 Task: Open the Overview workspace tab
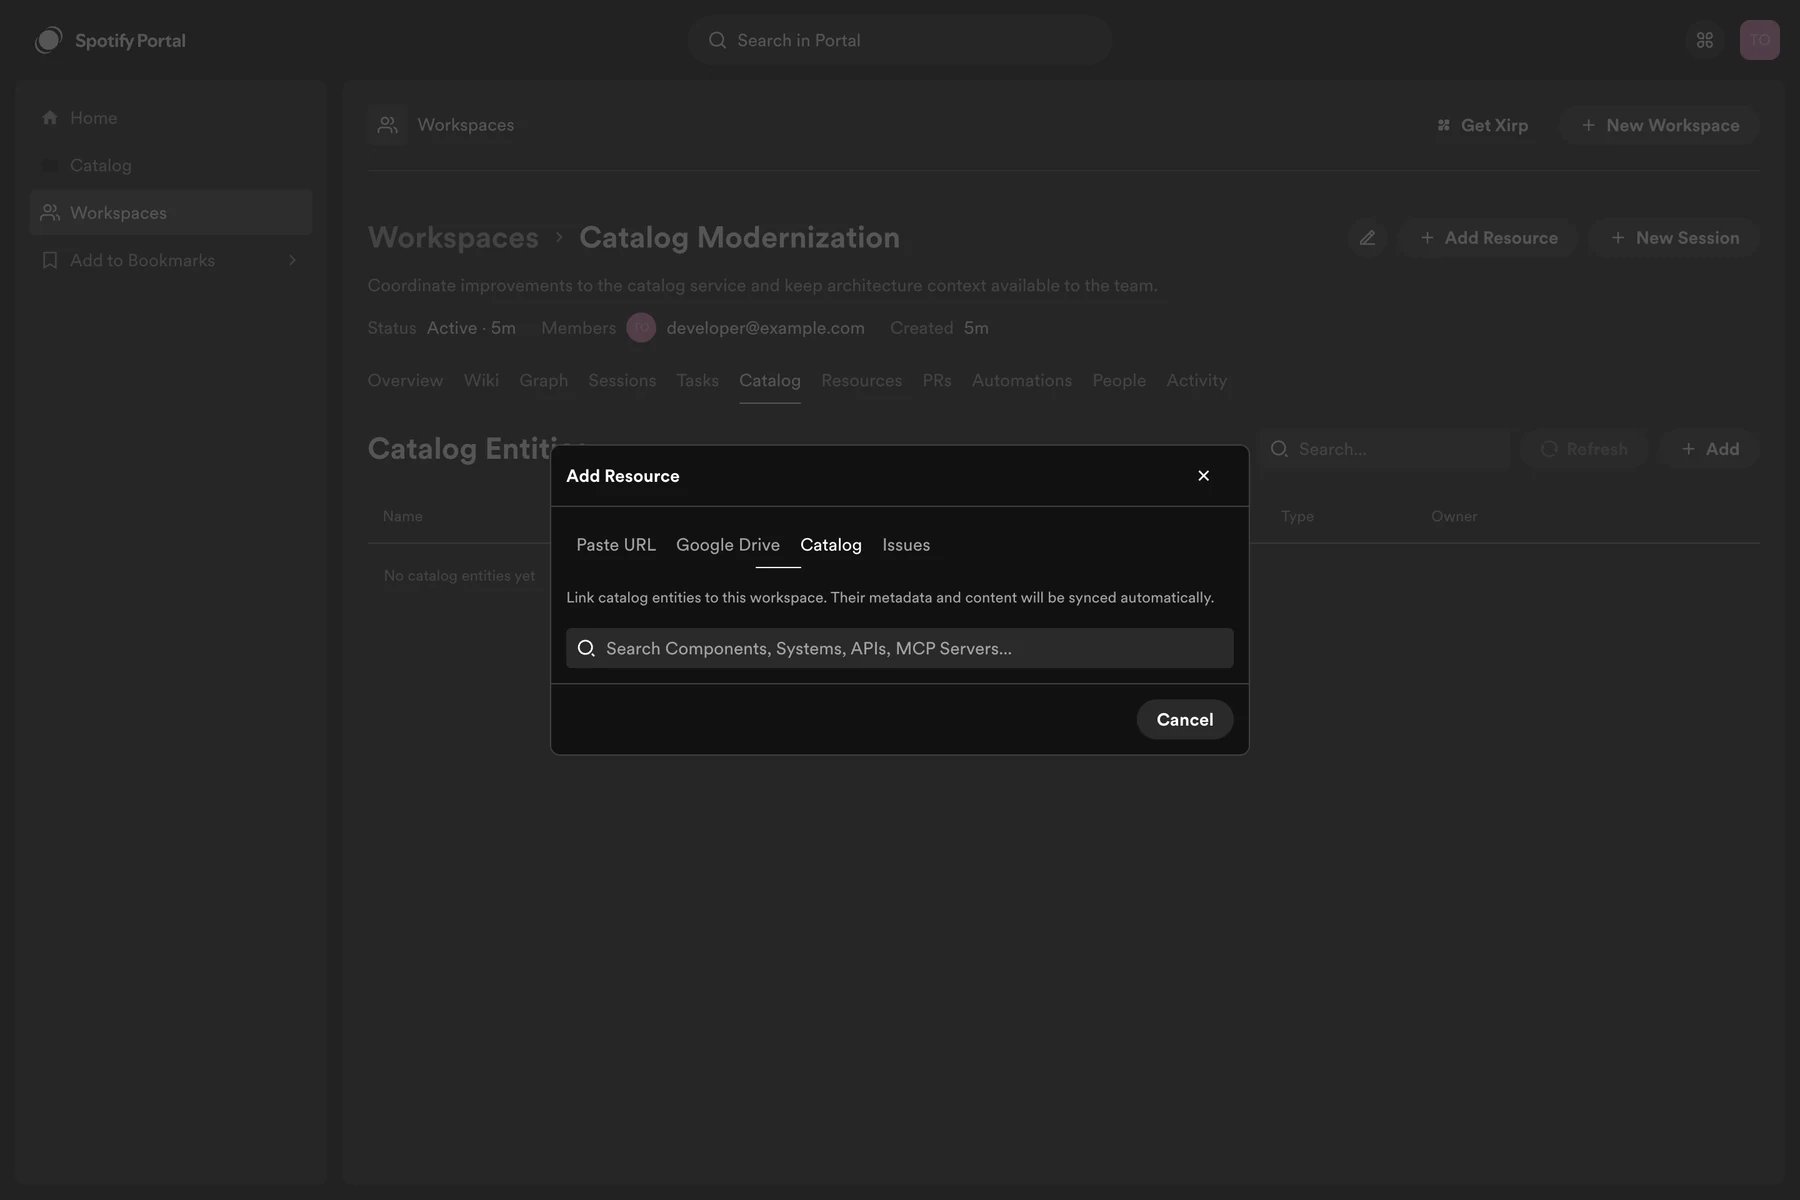(405, 381)
